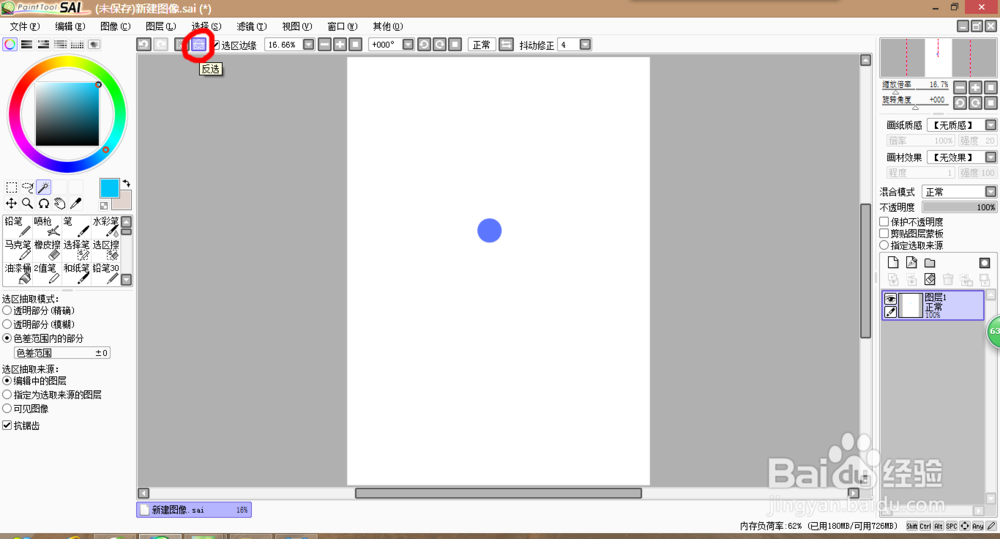Choose the 油漆桶 bucket tool

click(x=17, y=274)
